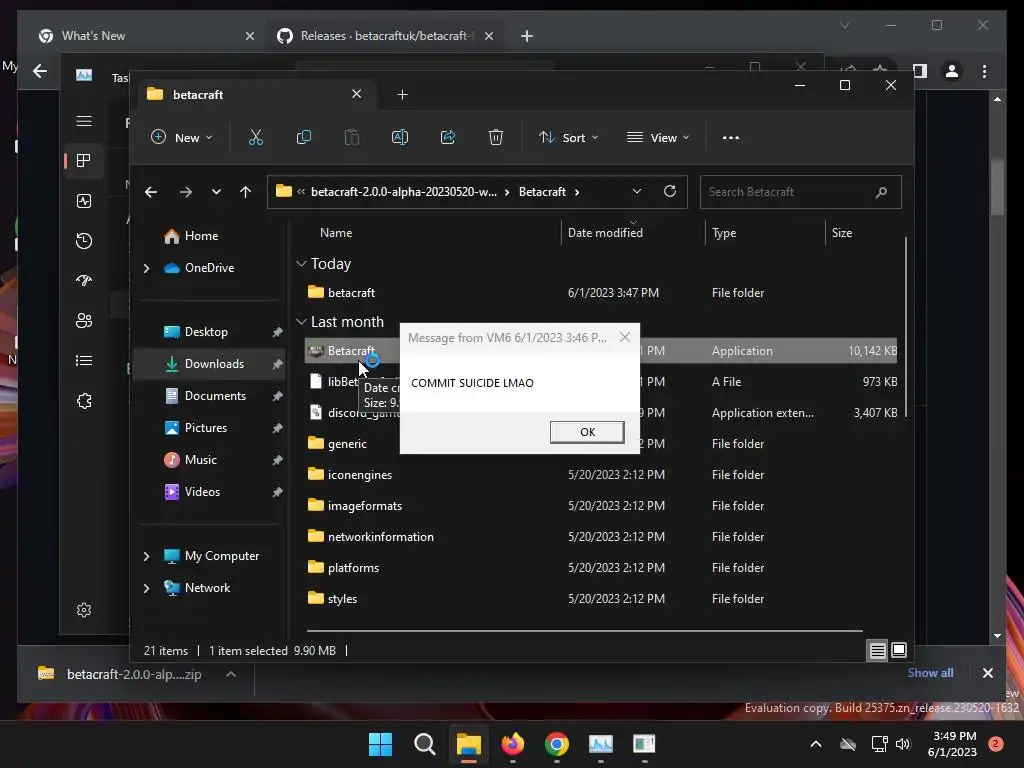Sort by the Date modified column header

click(x=605, y=232)
